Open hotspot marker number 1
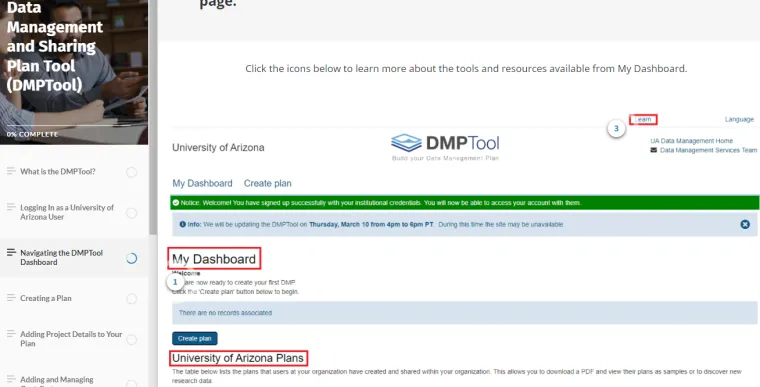The width and height of the screenshot is (760, 387). tap(175, 282)
